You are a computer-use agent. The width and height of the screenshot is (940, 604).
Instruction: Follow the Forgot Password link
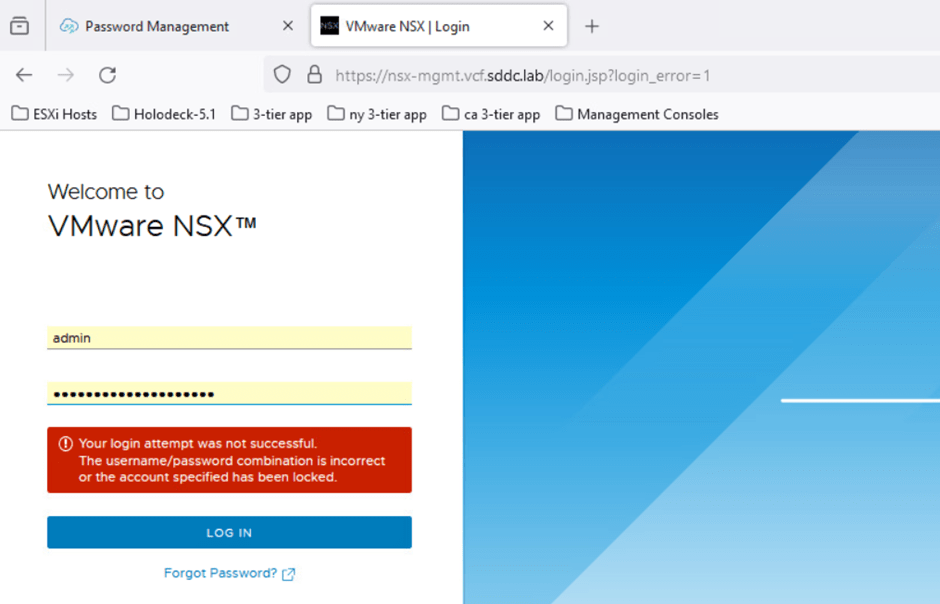pos(221,573)
